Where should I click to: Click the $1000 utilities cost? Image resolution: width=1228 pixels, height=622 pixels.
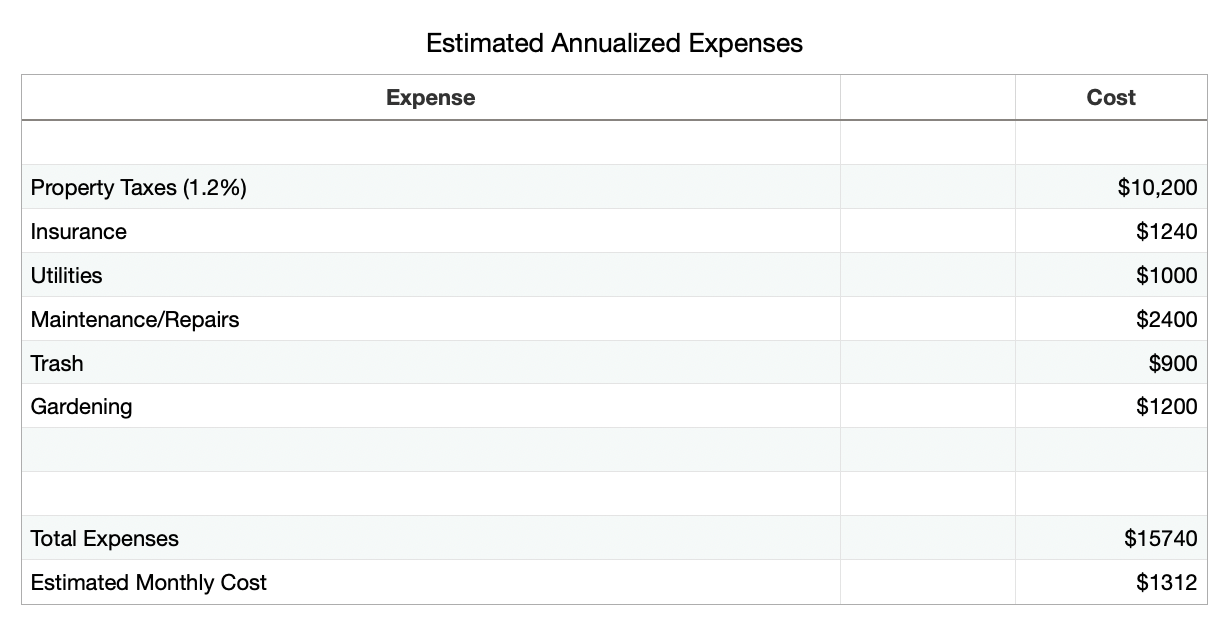pyautogui.click(x=1111, y=275)
